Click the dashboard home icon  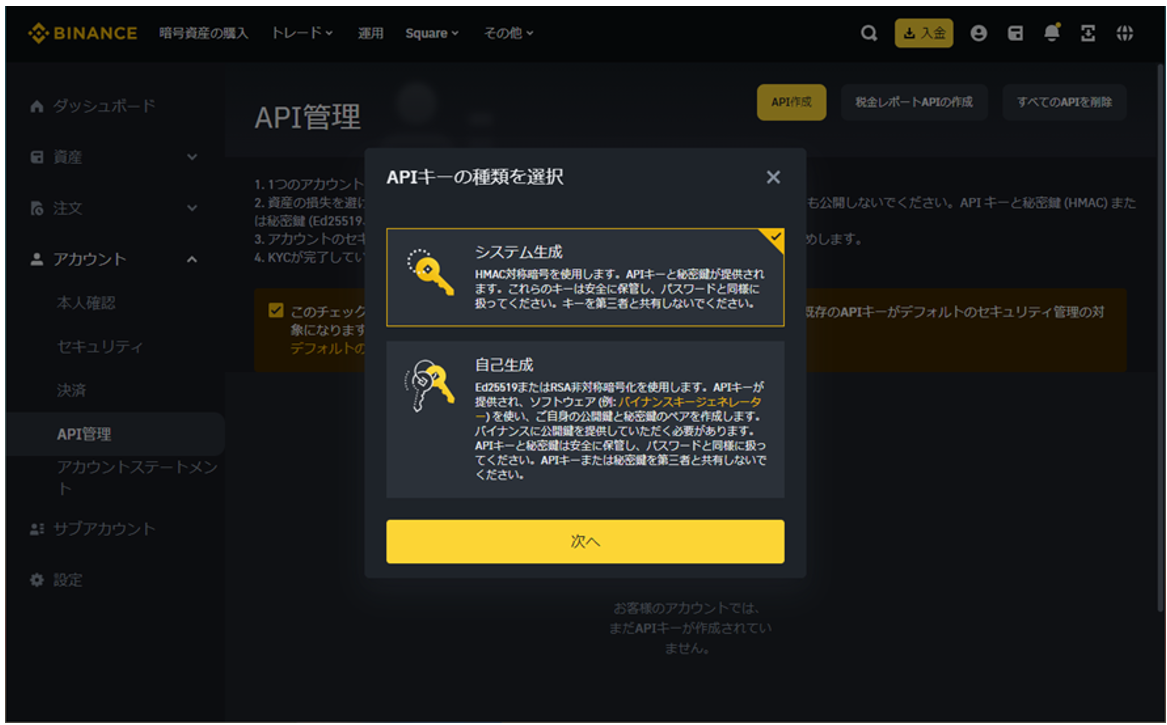pos(36,106)
